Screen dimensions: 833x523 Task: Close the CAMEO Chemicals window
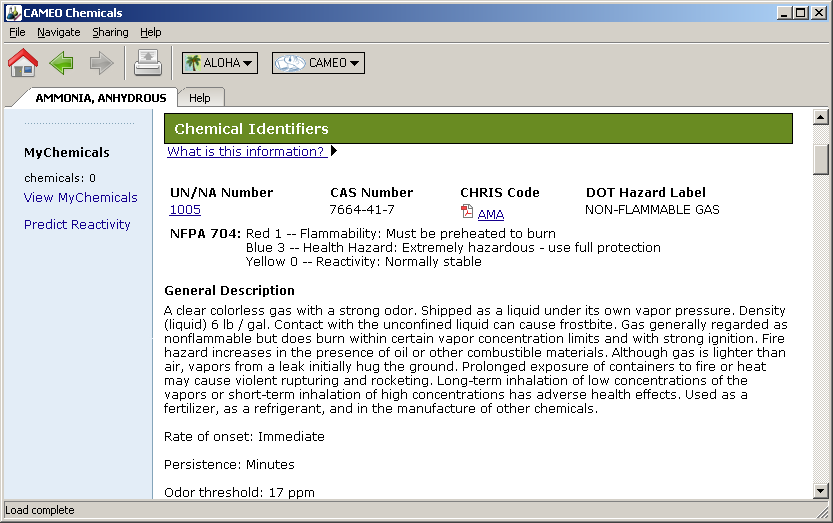coord(819,13)
